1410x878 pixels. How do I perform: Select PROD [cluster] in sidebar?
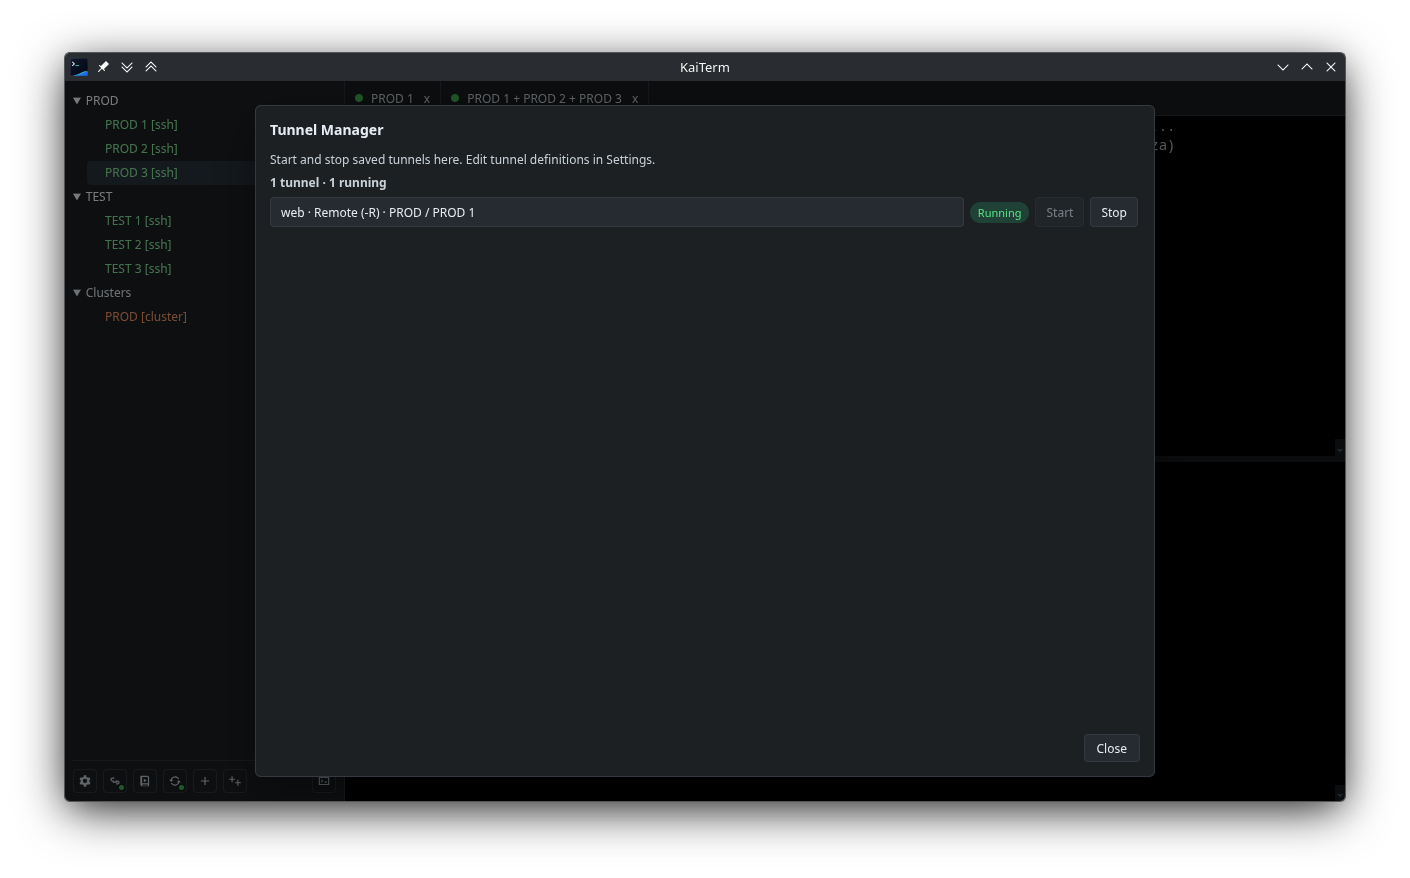point(146,317)
